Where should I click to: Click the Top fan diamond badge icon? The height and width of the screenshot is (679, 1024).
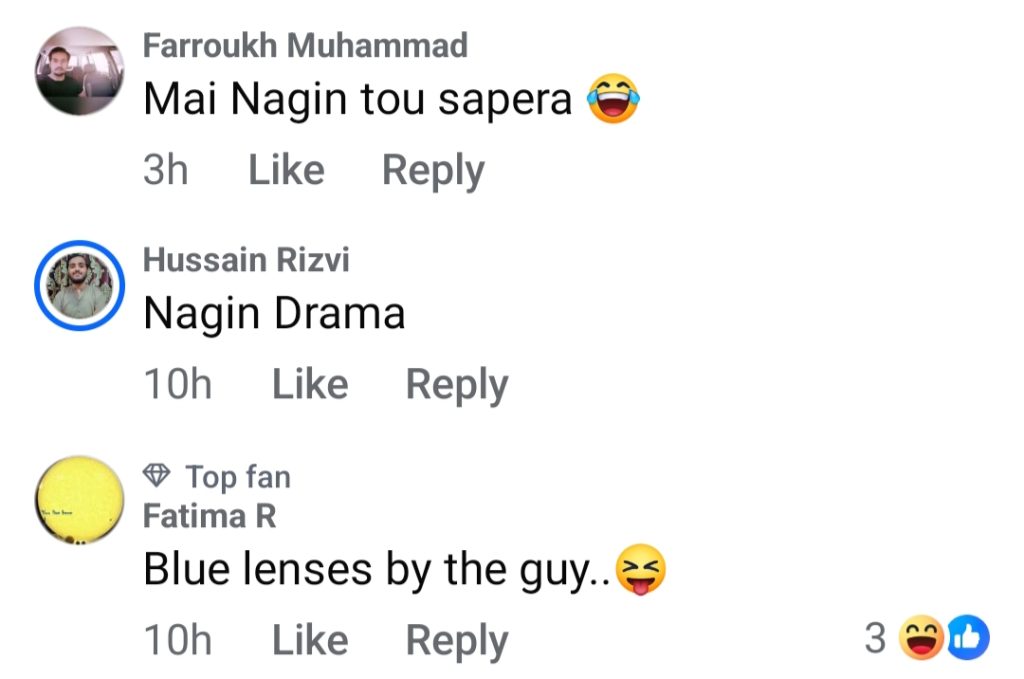pos(158,476)
